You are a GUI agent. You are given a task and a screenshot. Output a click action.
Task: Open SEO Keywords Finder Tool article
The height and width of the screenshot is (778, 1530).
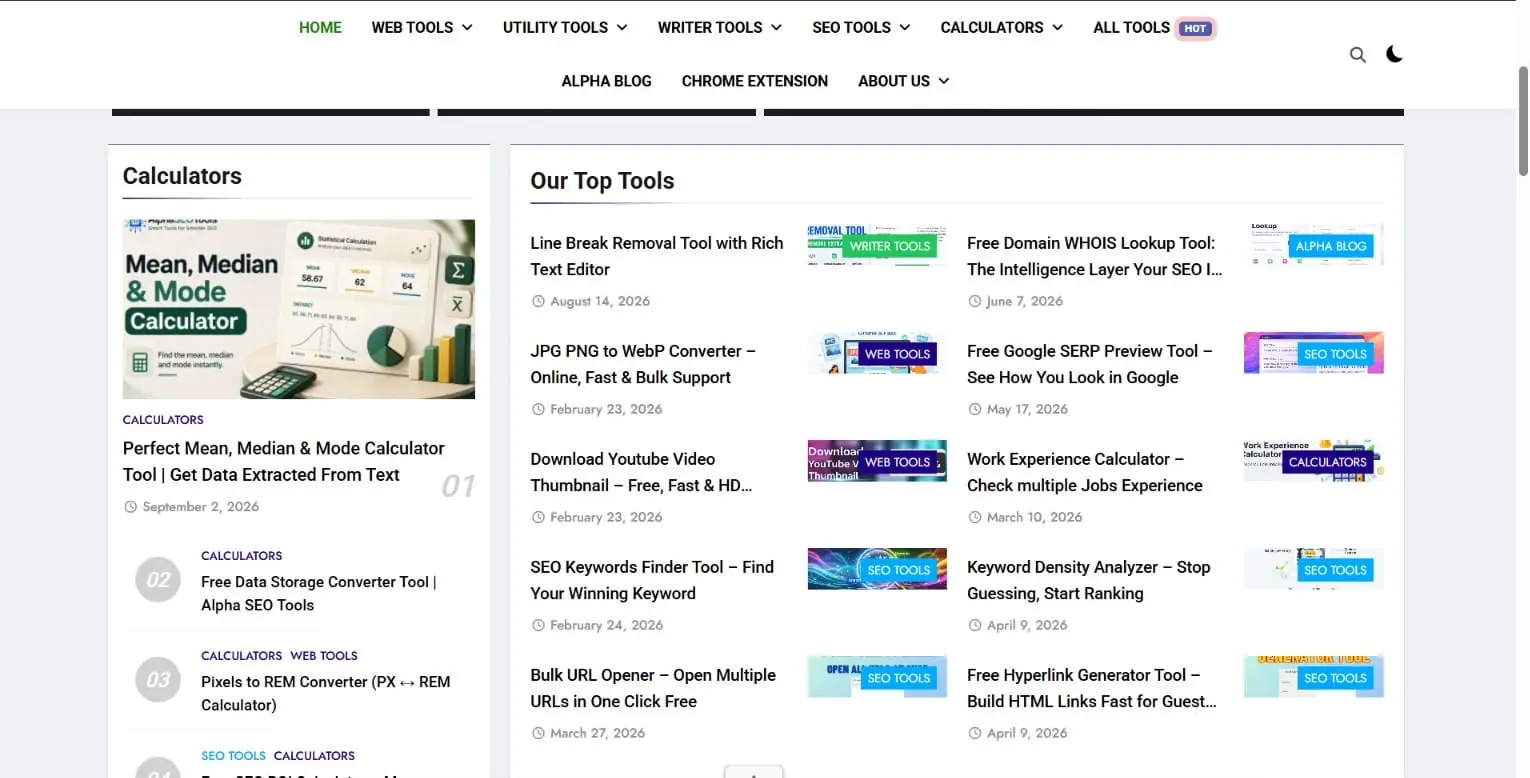652,580
